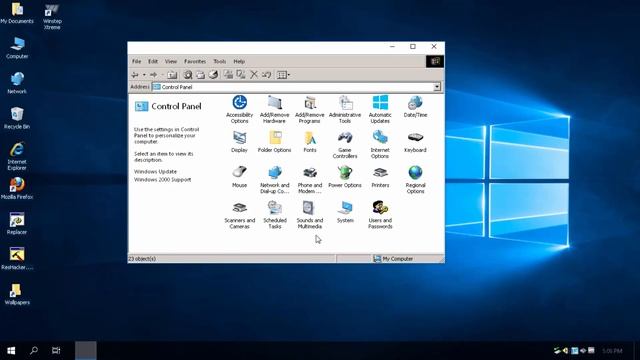Select Winstep Xtreme desktop shortcut
This screenshot has width=640, height=360.
tap(52, 16)
